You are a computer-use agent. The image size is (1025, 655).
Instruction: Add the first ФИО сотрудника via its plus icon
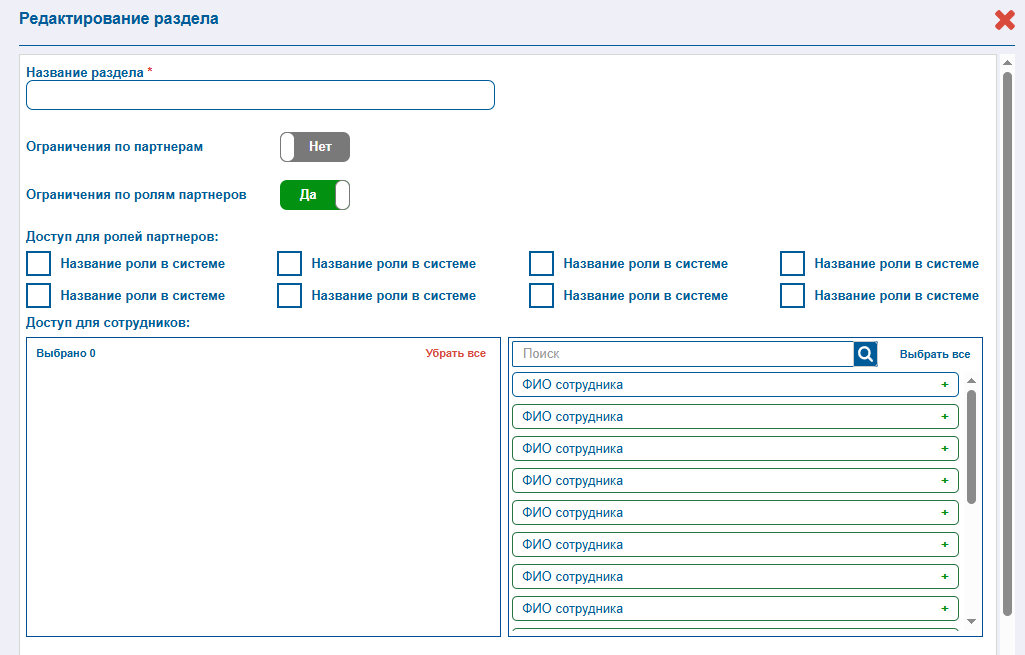(945, 384)
